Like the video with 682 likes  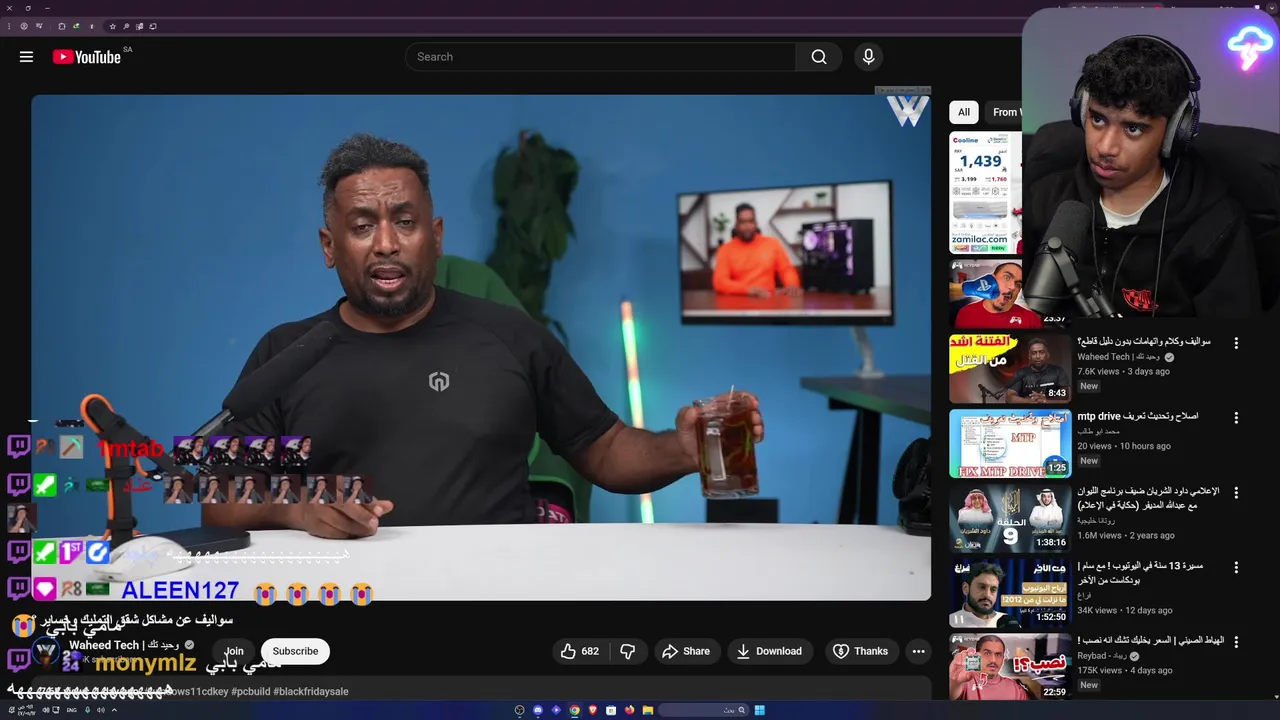tap(579, 651)
